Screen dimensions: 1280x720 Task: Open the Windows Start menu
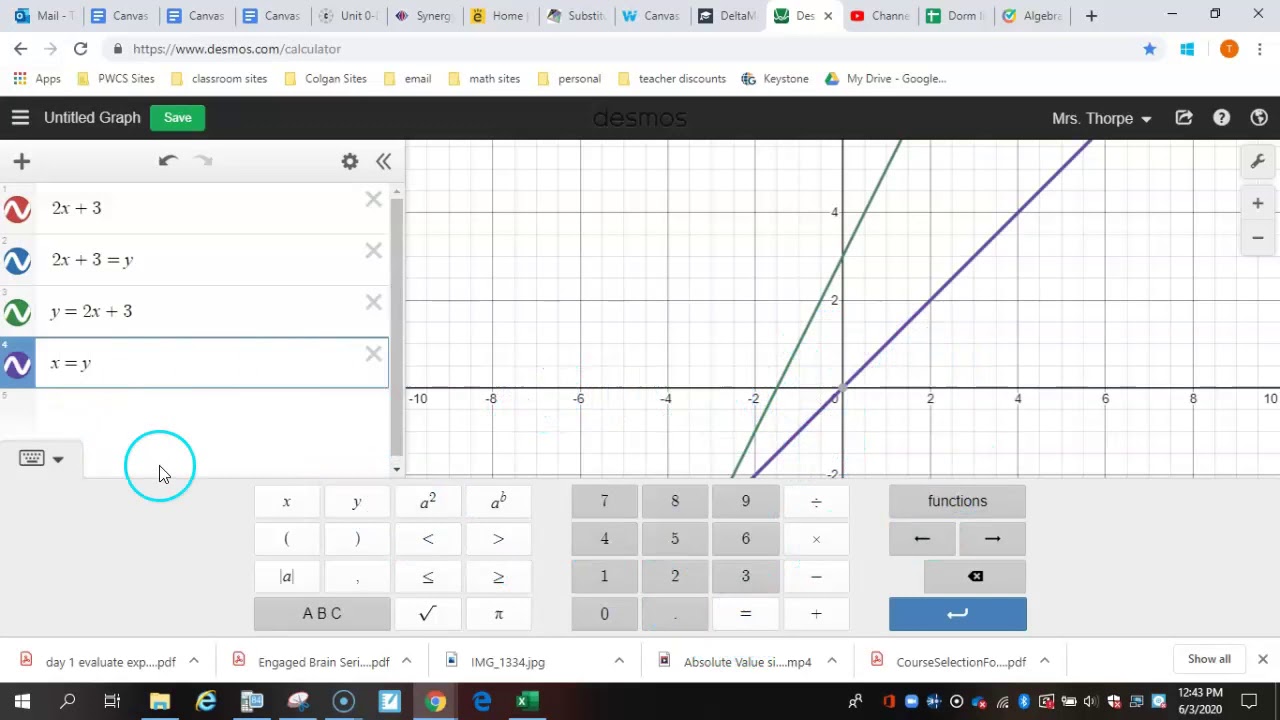22,701
